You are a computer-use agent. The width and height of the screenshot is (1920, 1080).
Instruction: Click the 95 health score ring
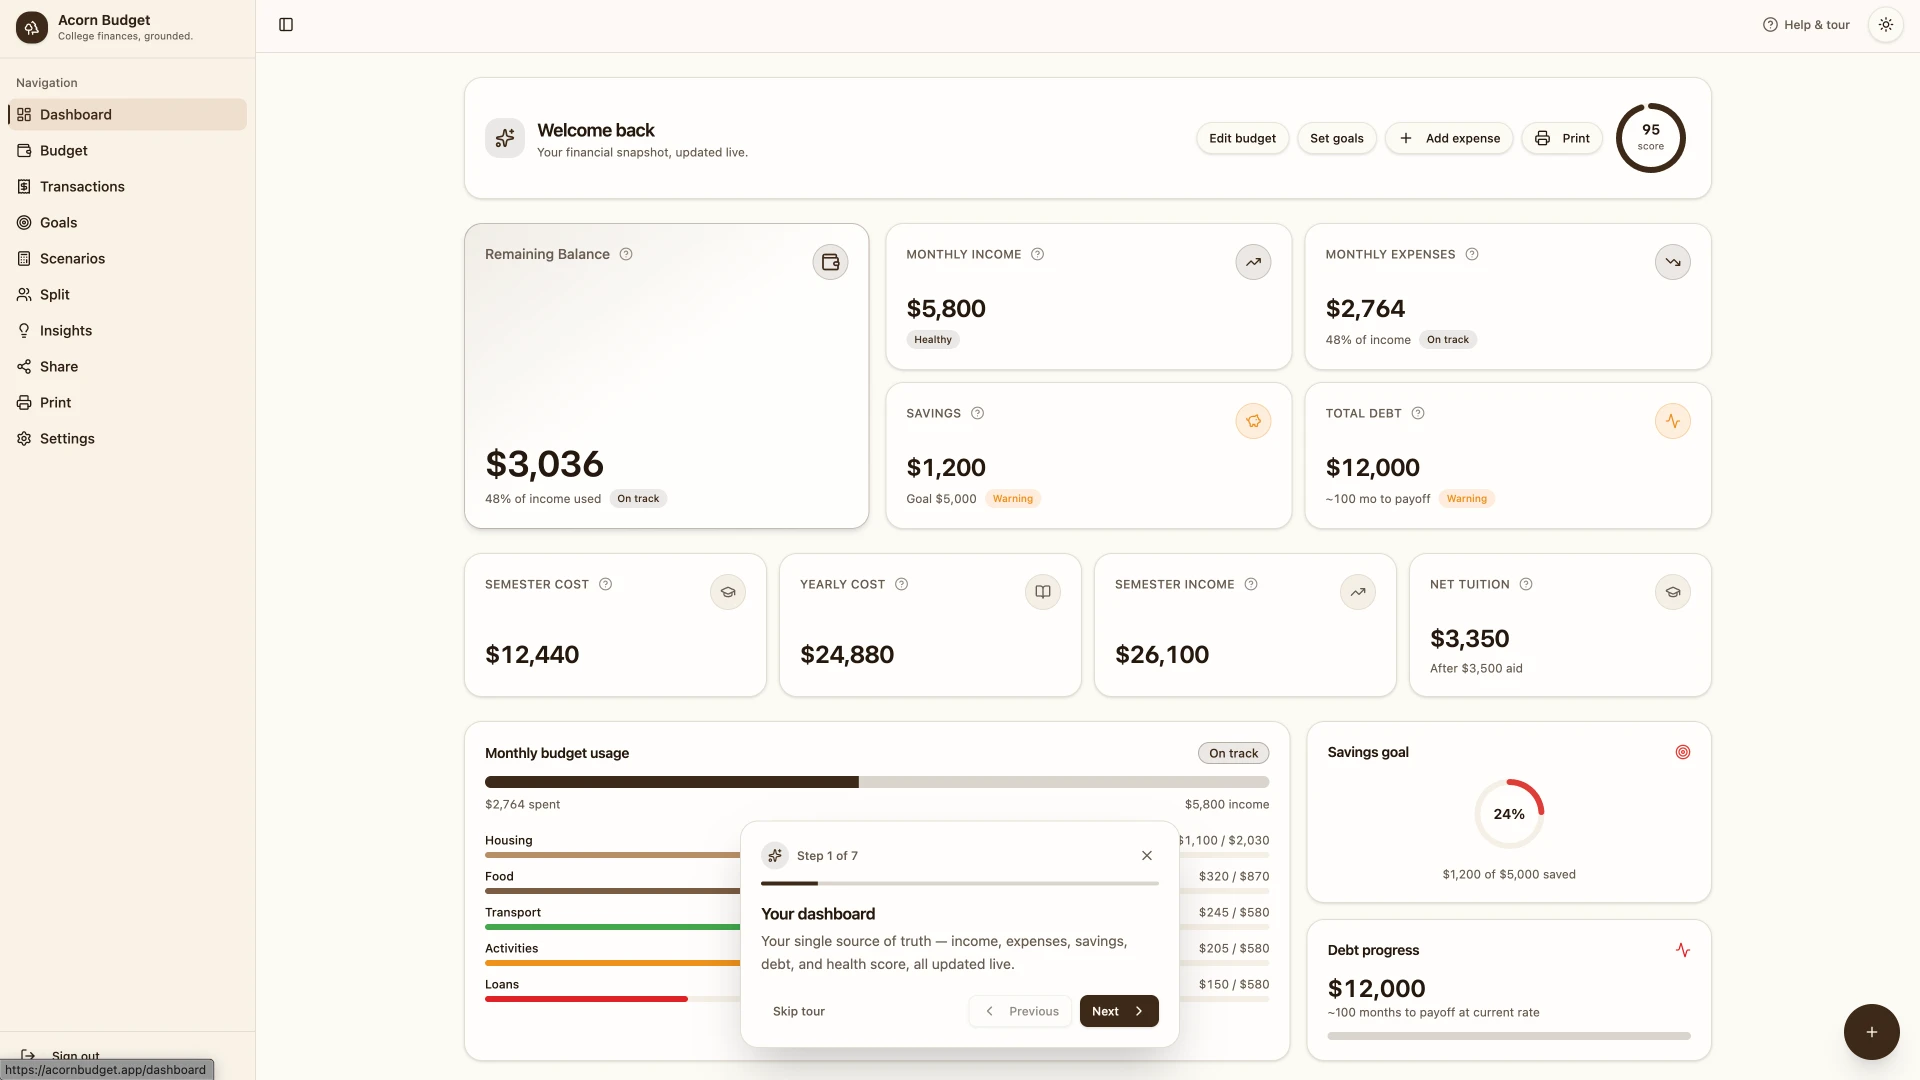1650,138
